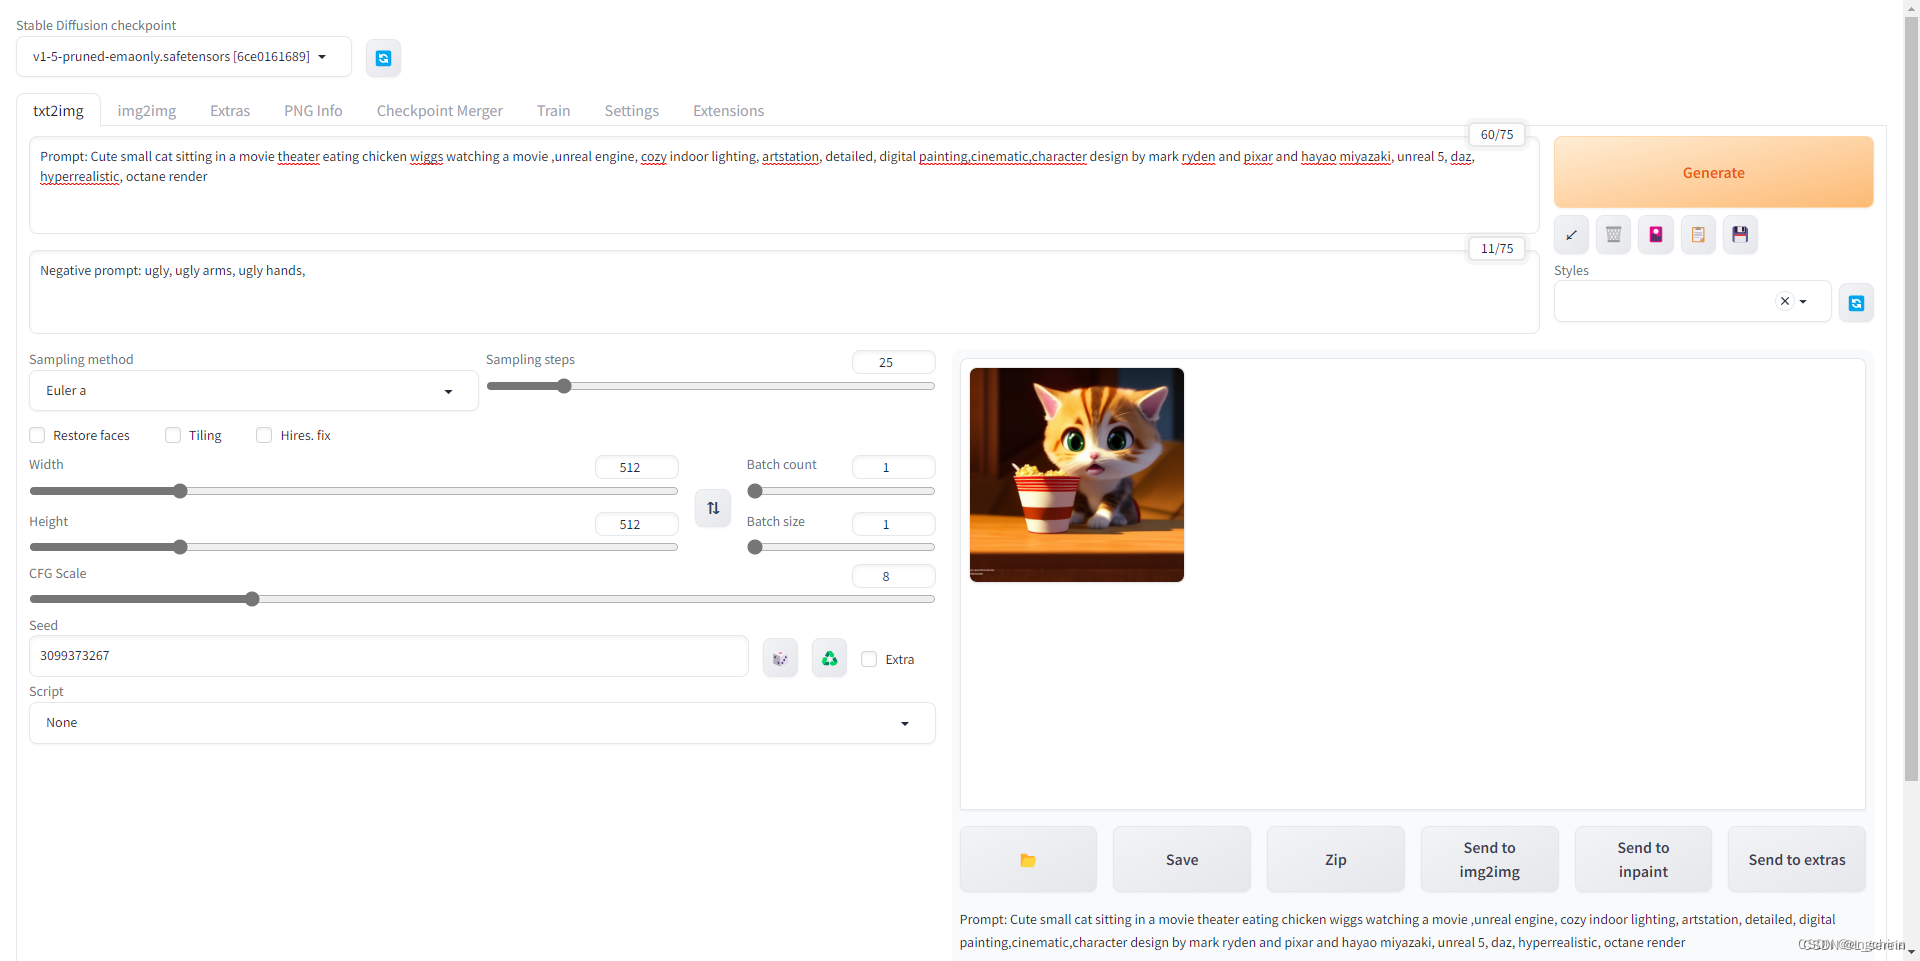
Task: Clear the selected styles with the X
Action: pos(1785,301)
